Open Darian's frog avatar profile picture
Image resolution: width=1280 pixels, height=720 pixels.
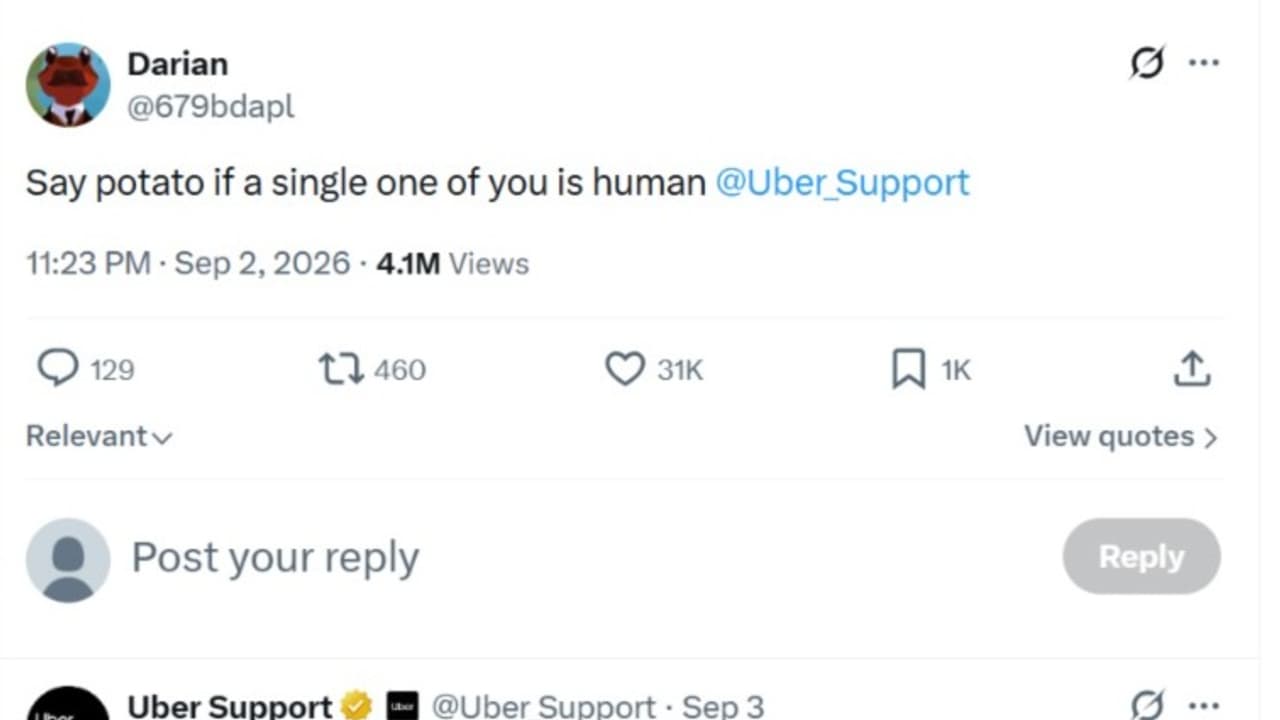pyautogui.click(x=68, y=84)
